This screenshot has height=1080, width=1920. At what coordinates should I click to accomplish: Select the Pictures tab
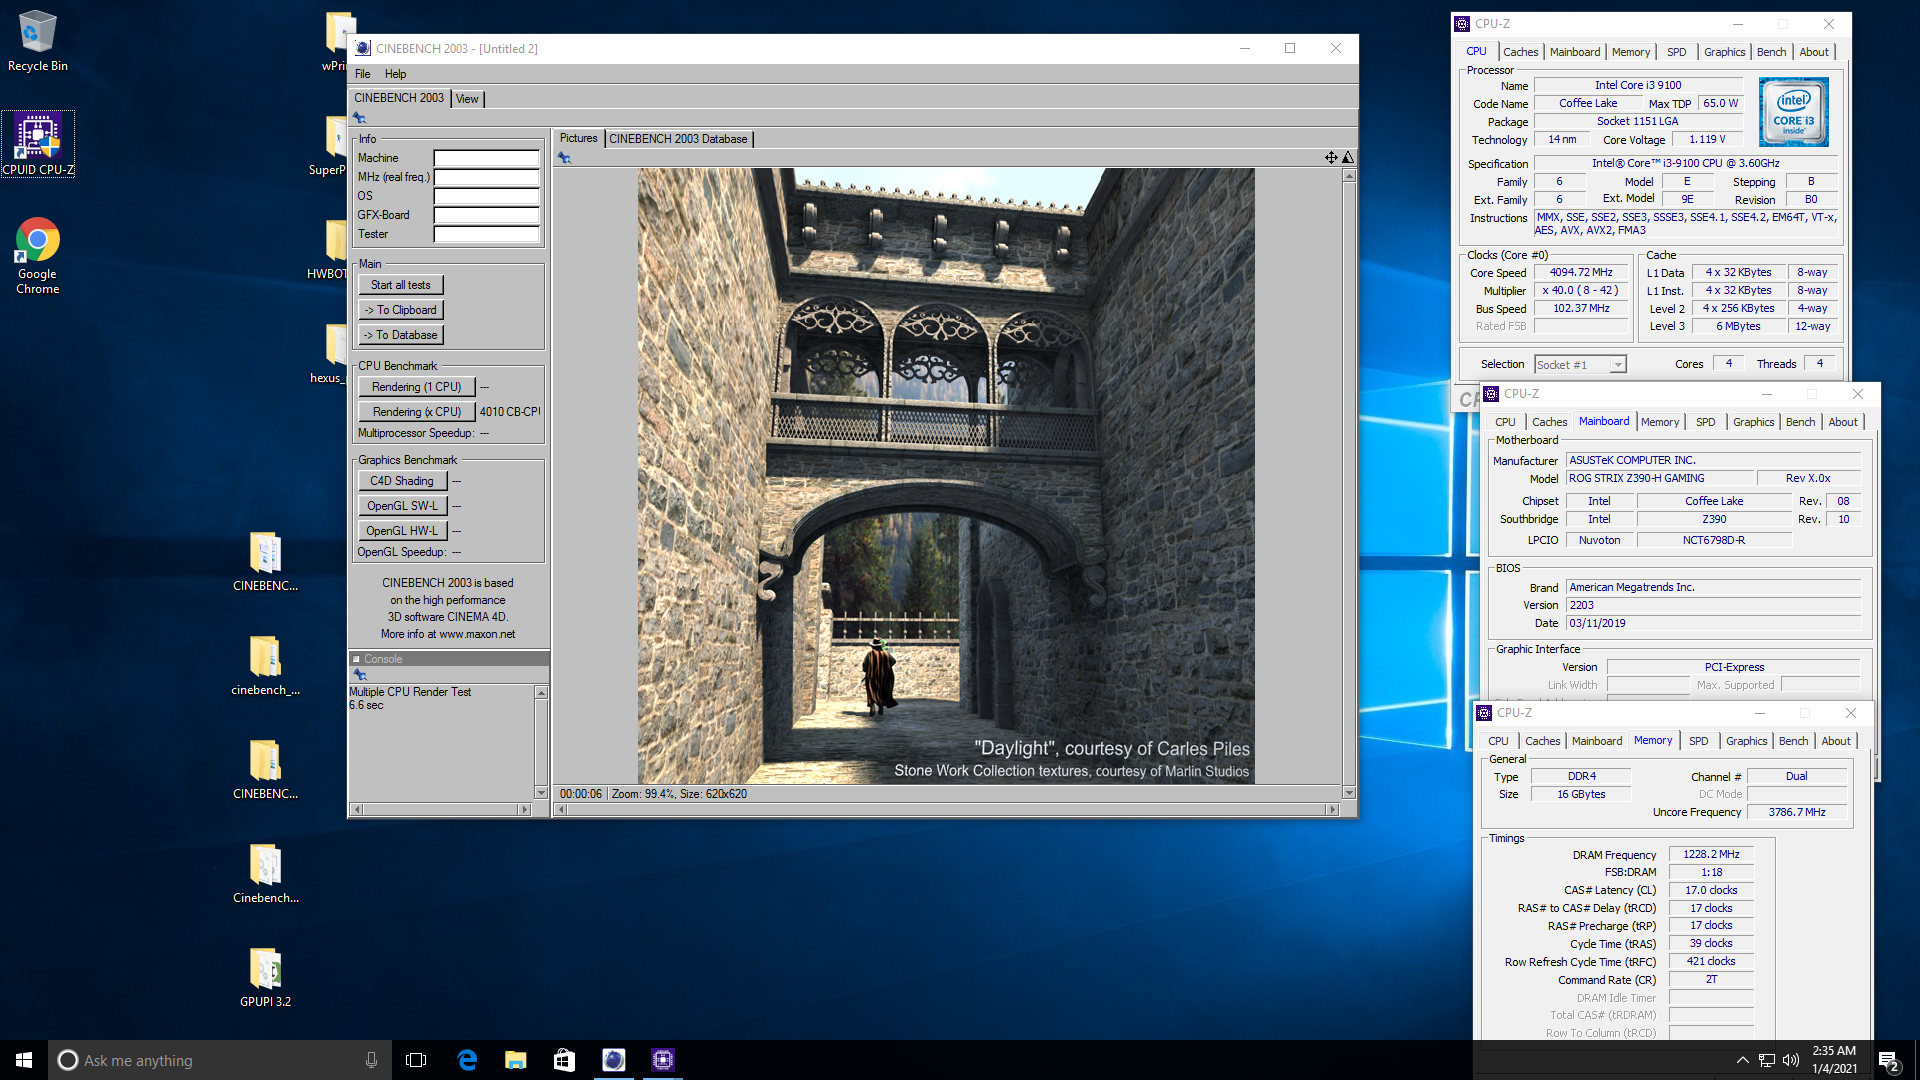pyautogui.click(x=578, y=138)
